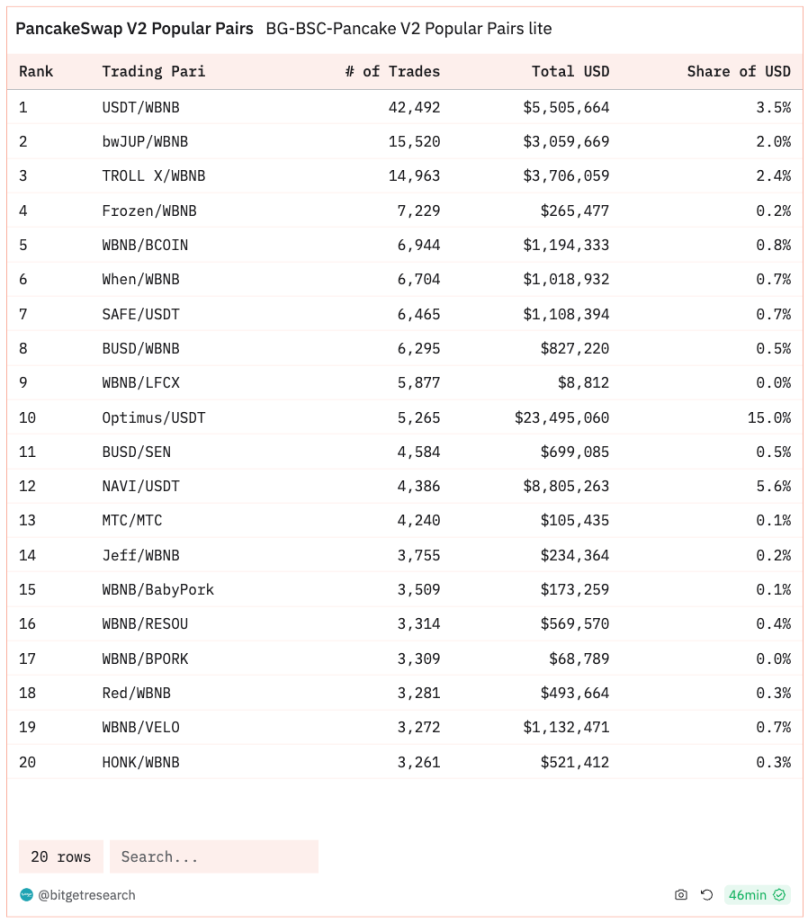Image resolution: width=808 pixels, height=923 pixels.
Task: Click the camera screenshot icon
Action: [x=681, y=895]
